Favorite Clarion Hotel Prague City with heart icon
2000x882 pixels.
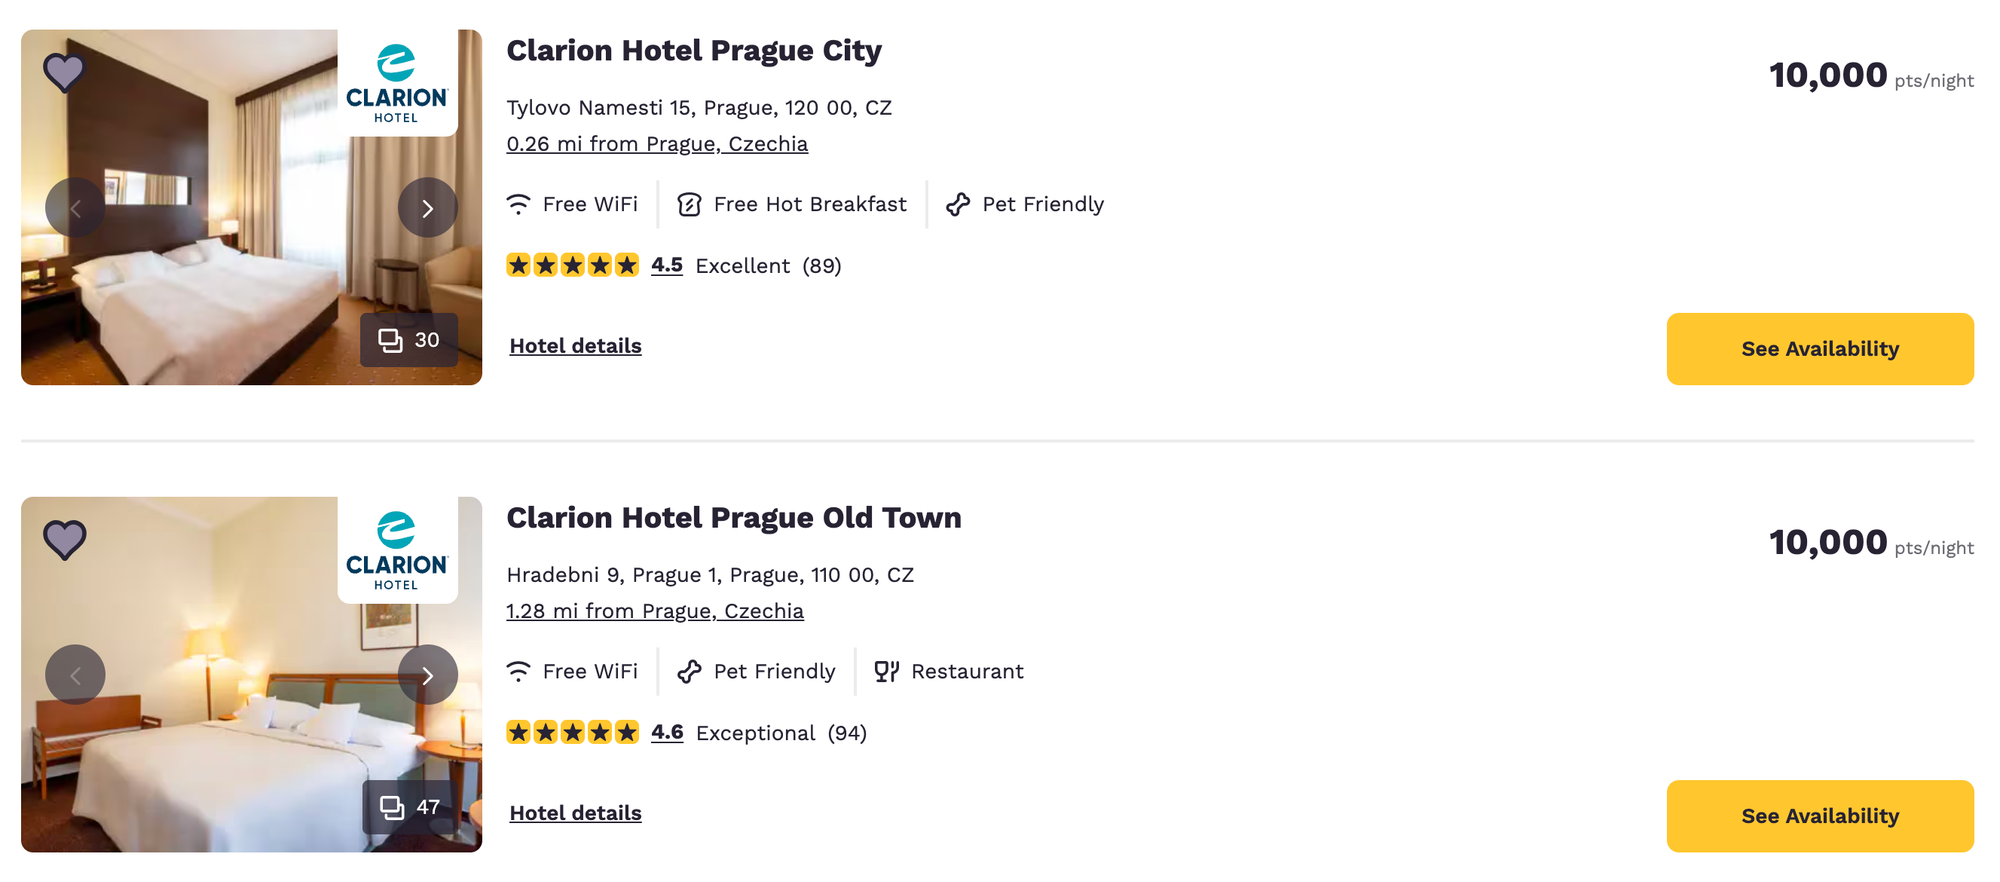tap(64, 72)
